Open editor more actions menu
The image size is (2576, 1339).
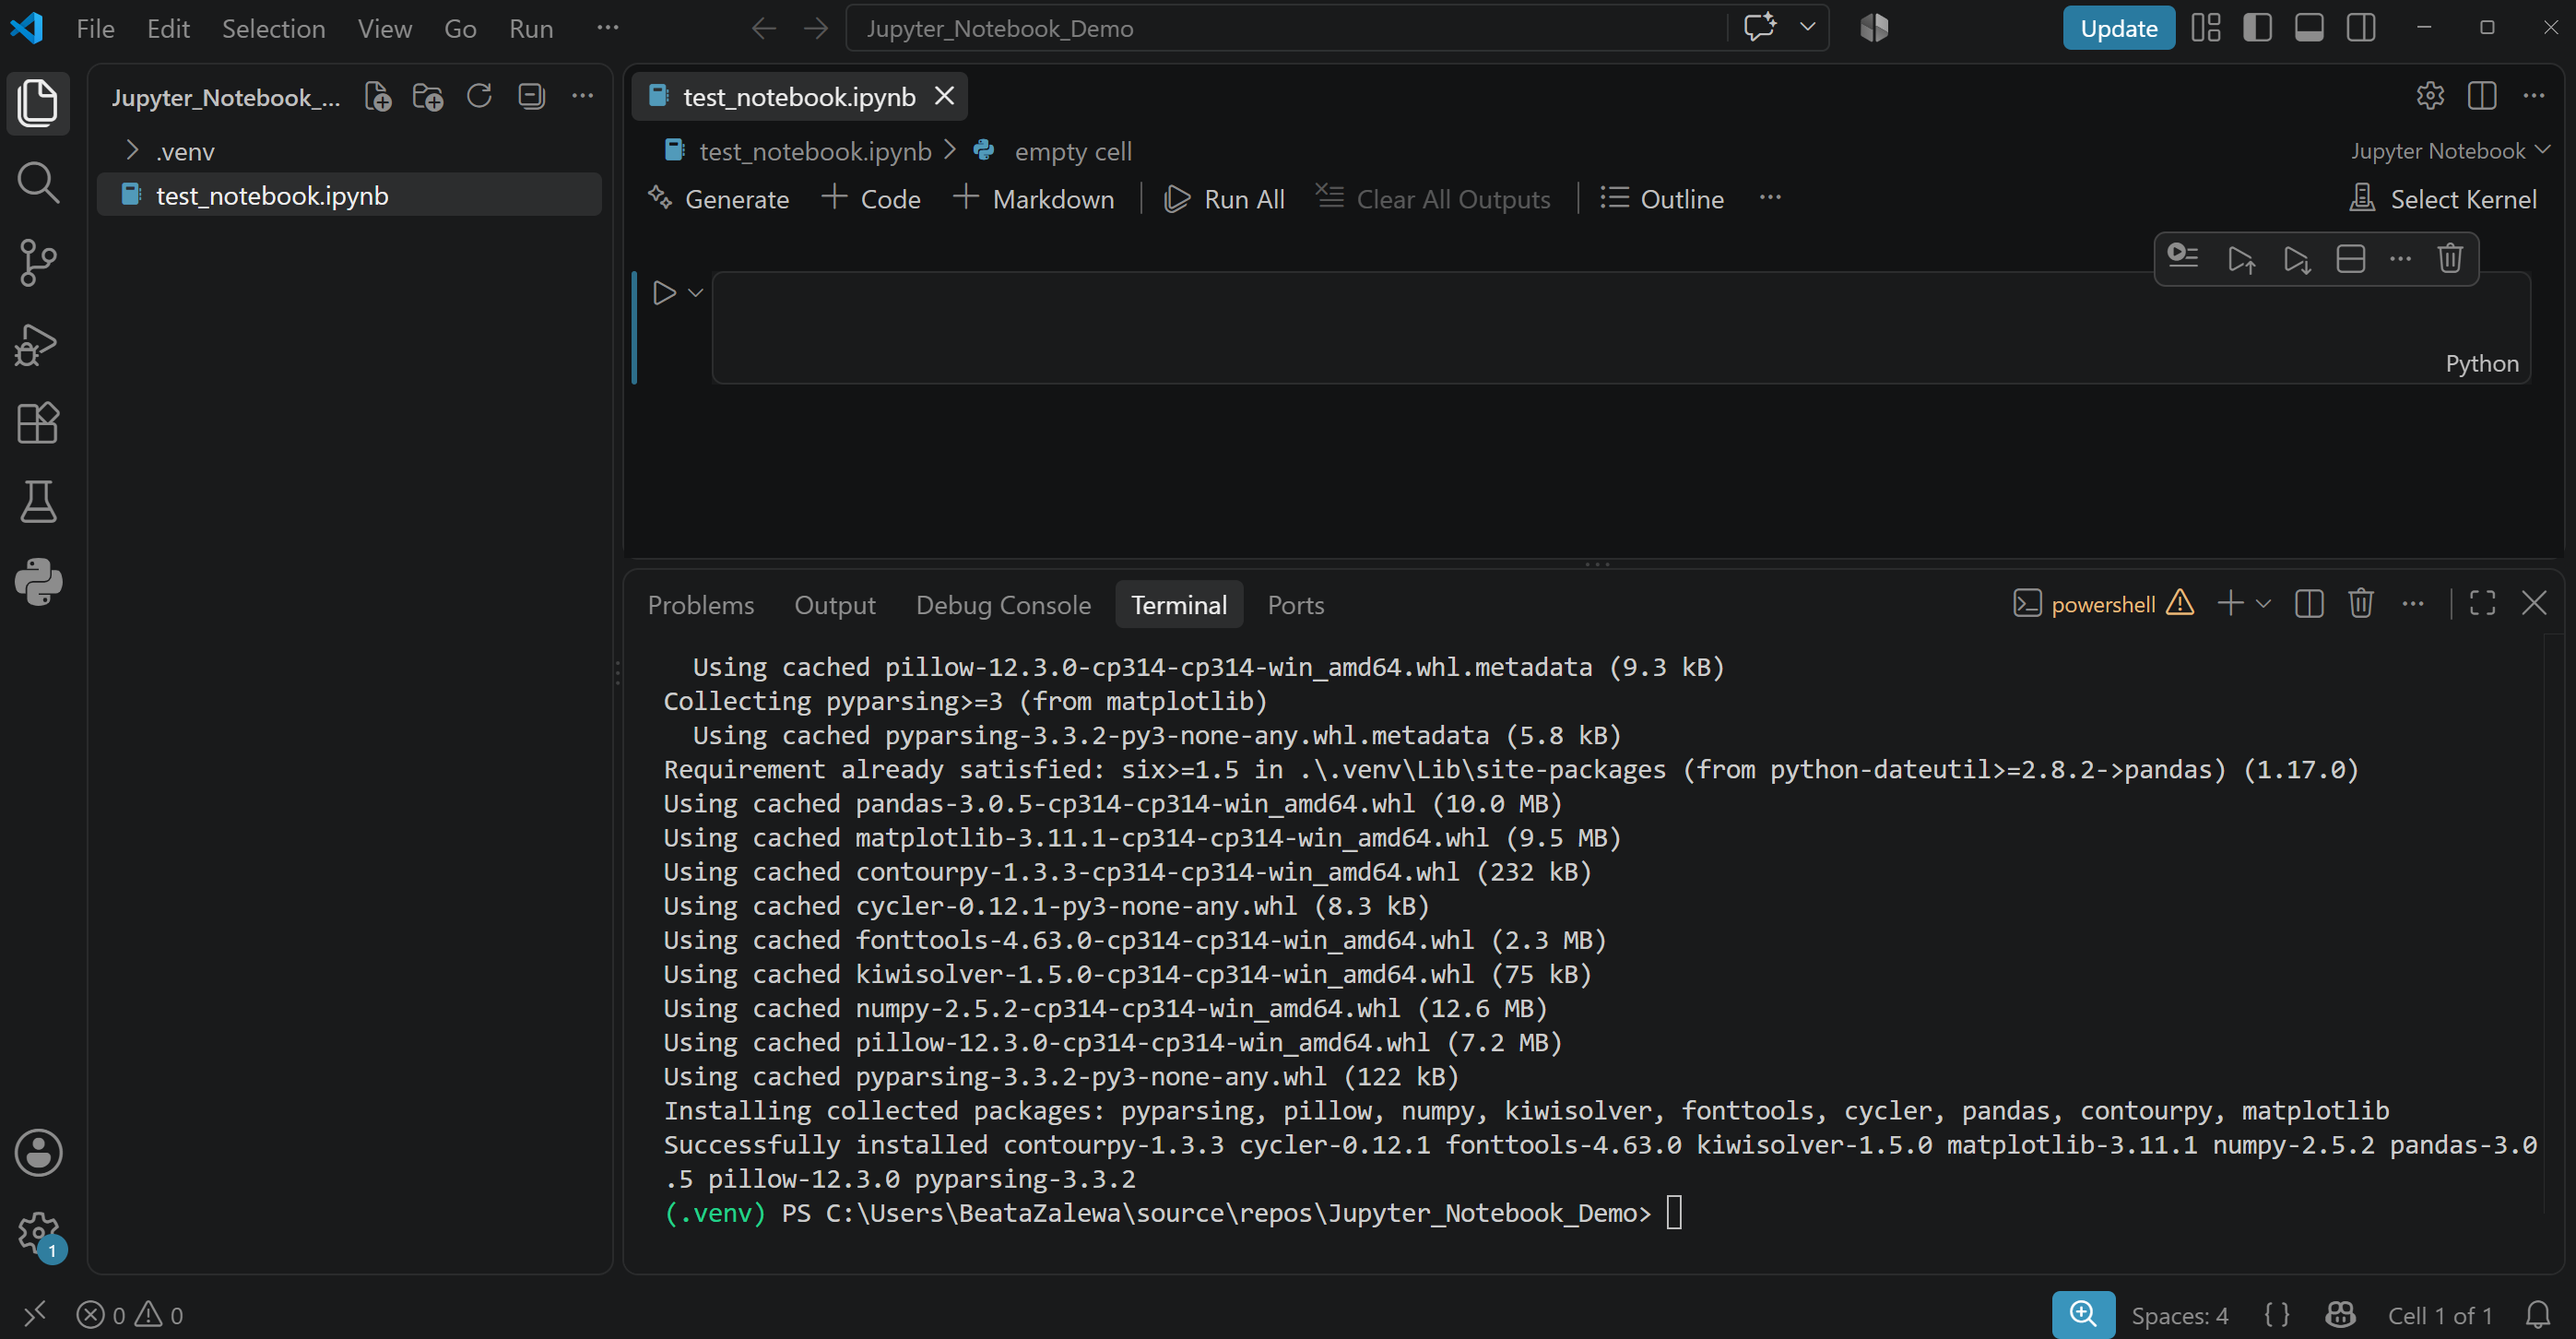pyautogui.click(x=2533, y=96)
